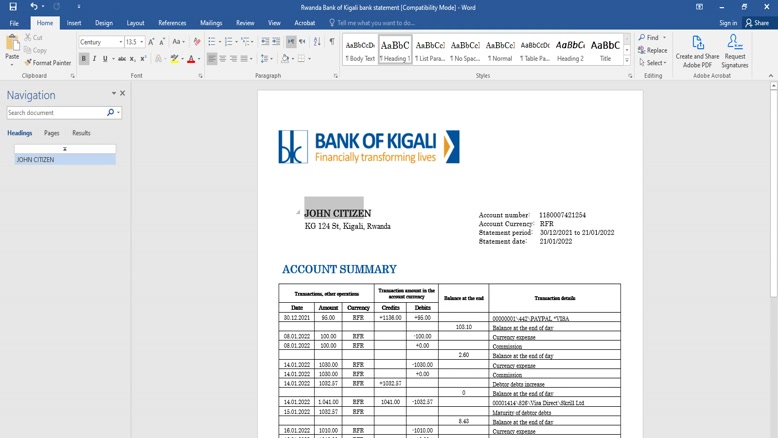
Task: Click the Save icon in title bar
Action: pos(13,7)
